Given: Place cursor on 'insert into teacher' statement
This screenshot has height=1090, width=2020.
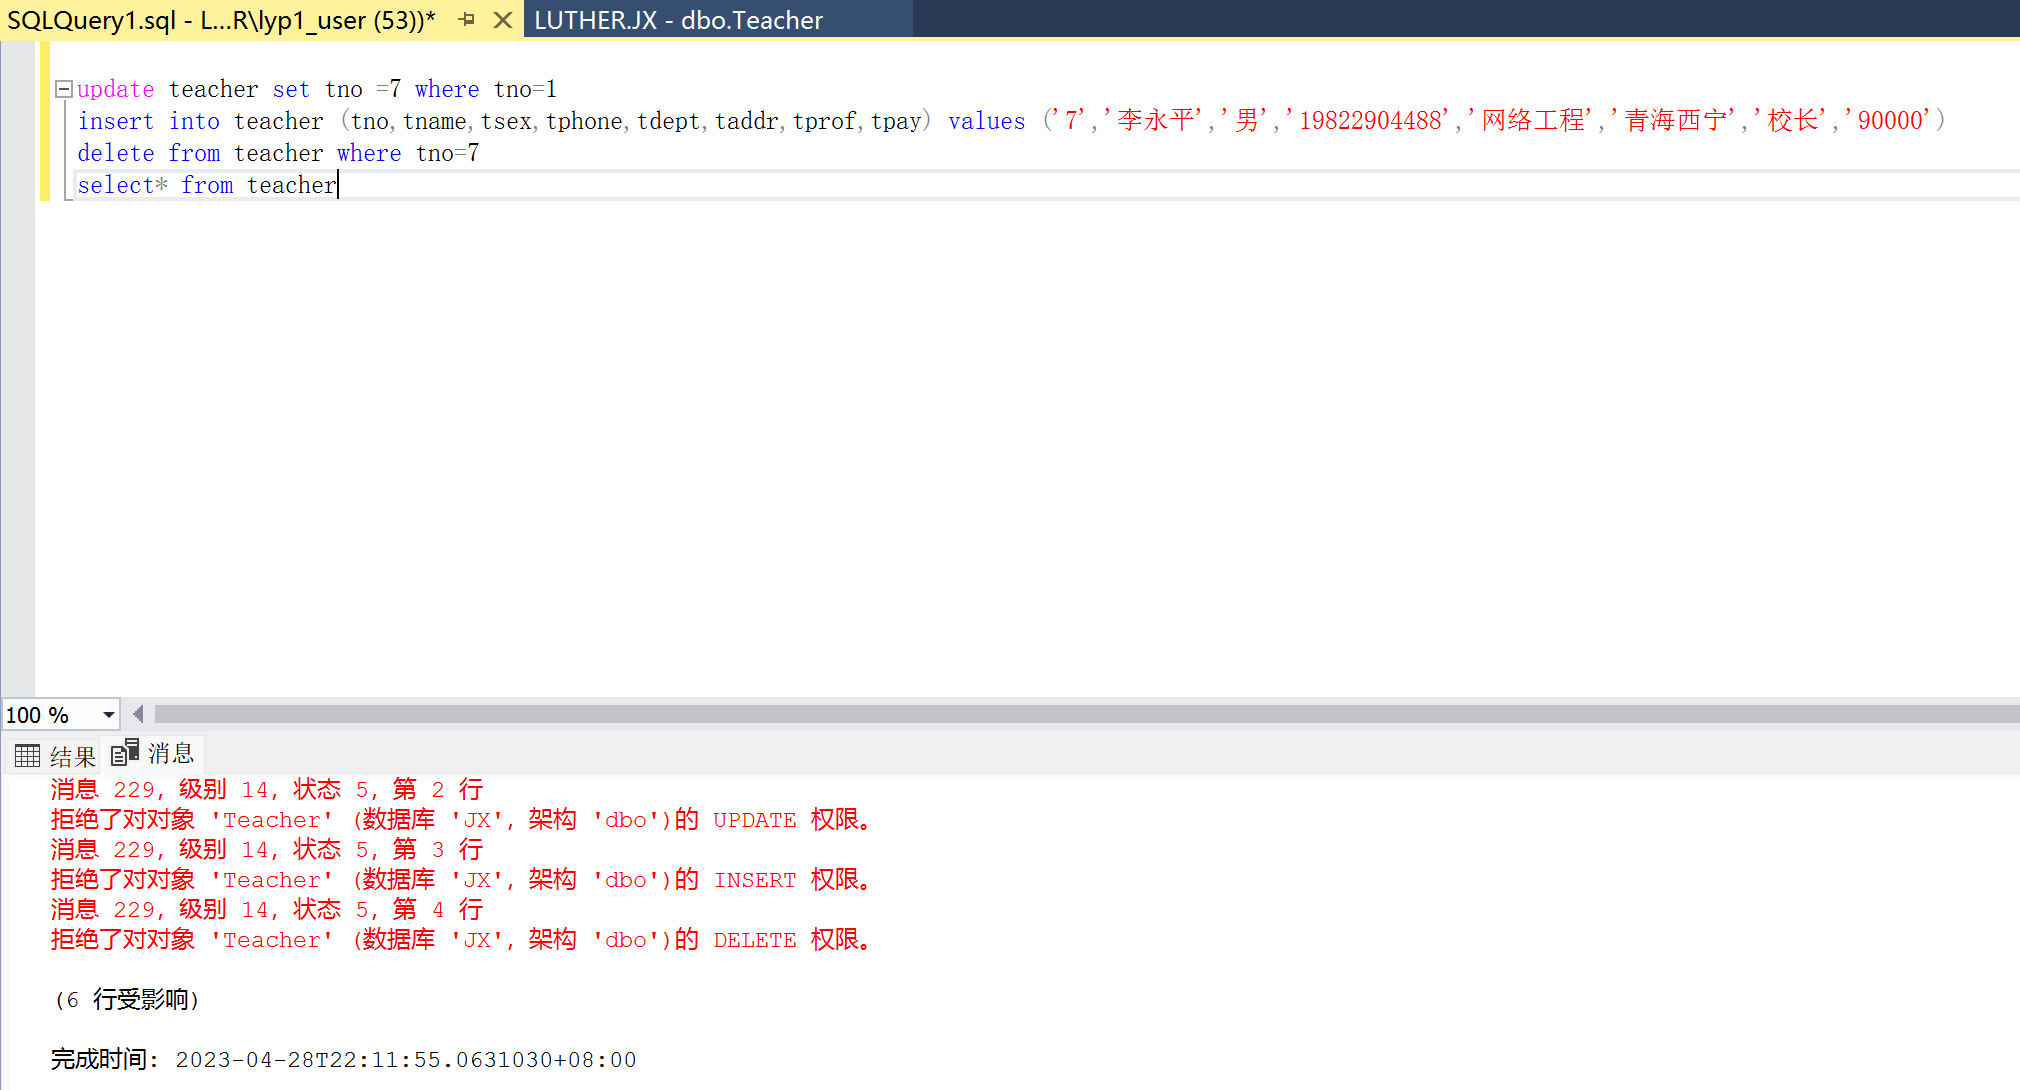Looking at the screenshot, I should click(x=278, y=121).
